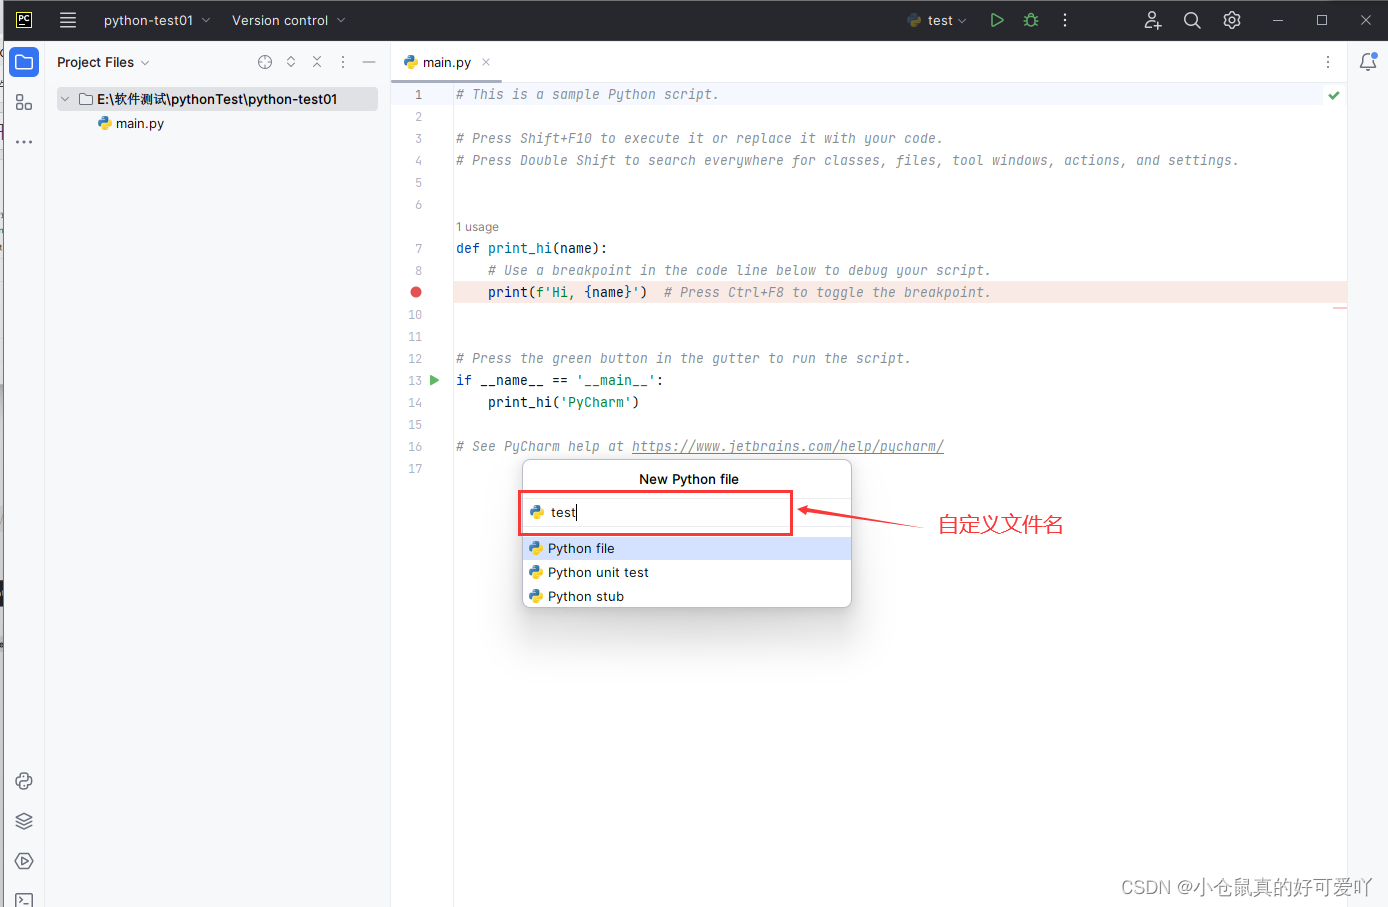The image size is (1388, 907).
Task: Click run gutter arrow on line 13
Action: pyautogui.click(x=435, y=380)
